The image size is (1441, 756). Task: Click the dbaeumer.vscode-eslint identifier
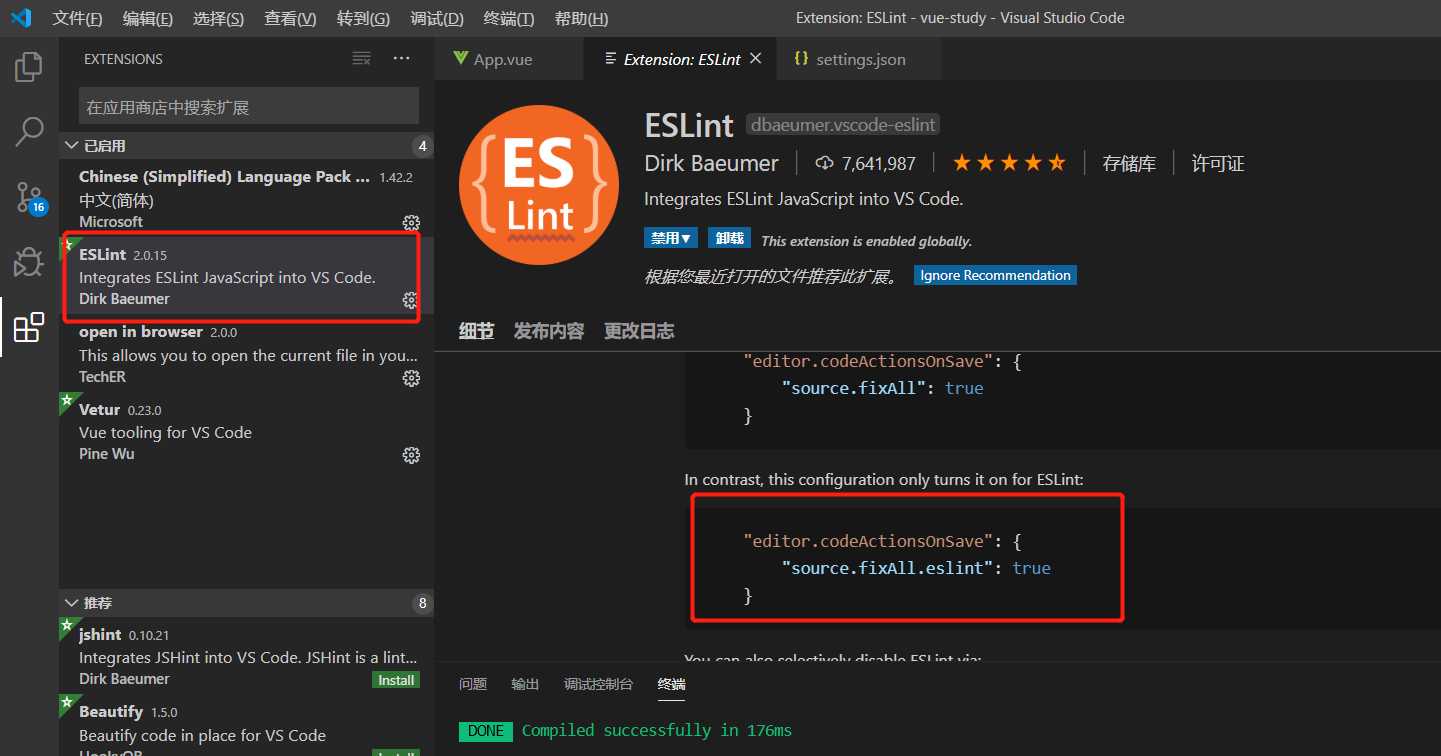pyautogui.click(x=843, y=125)
